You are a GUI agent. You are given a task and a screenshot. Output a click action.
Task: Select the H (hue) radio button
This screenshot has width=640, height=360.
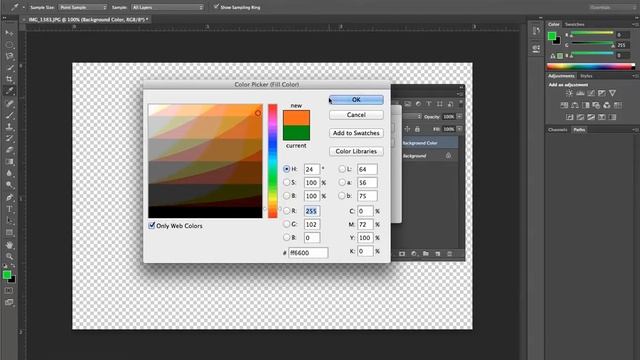(287, 169)
